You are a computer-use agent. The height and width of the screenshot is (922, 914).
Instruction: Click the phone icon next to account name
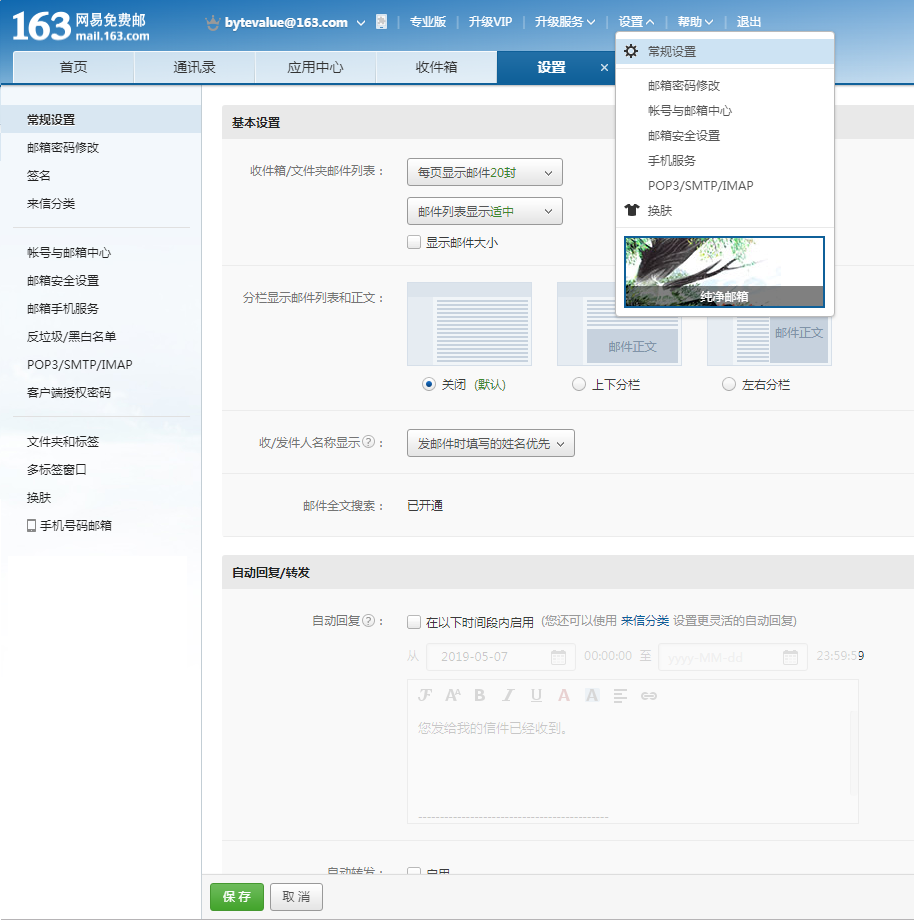point(381,22)
